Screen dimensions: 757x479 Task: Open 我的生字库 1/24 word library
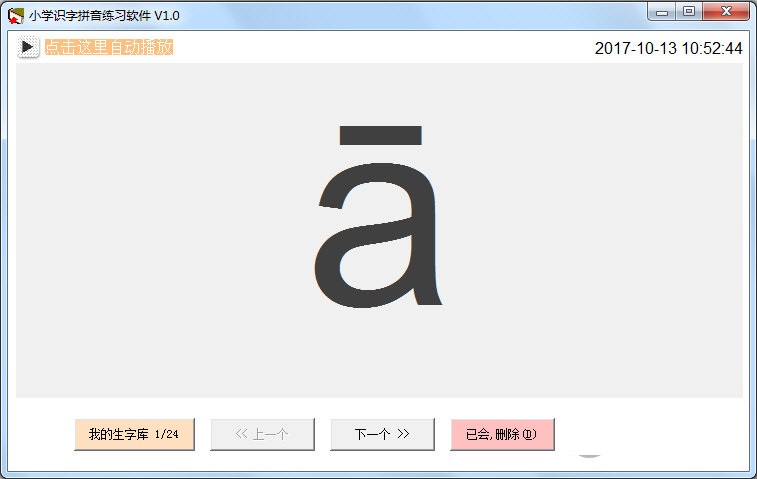pos(134,435)
